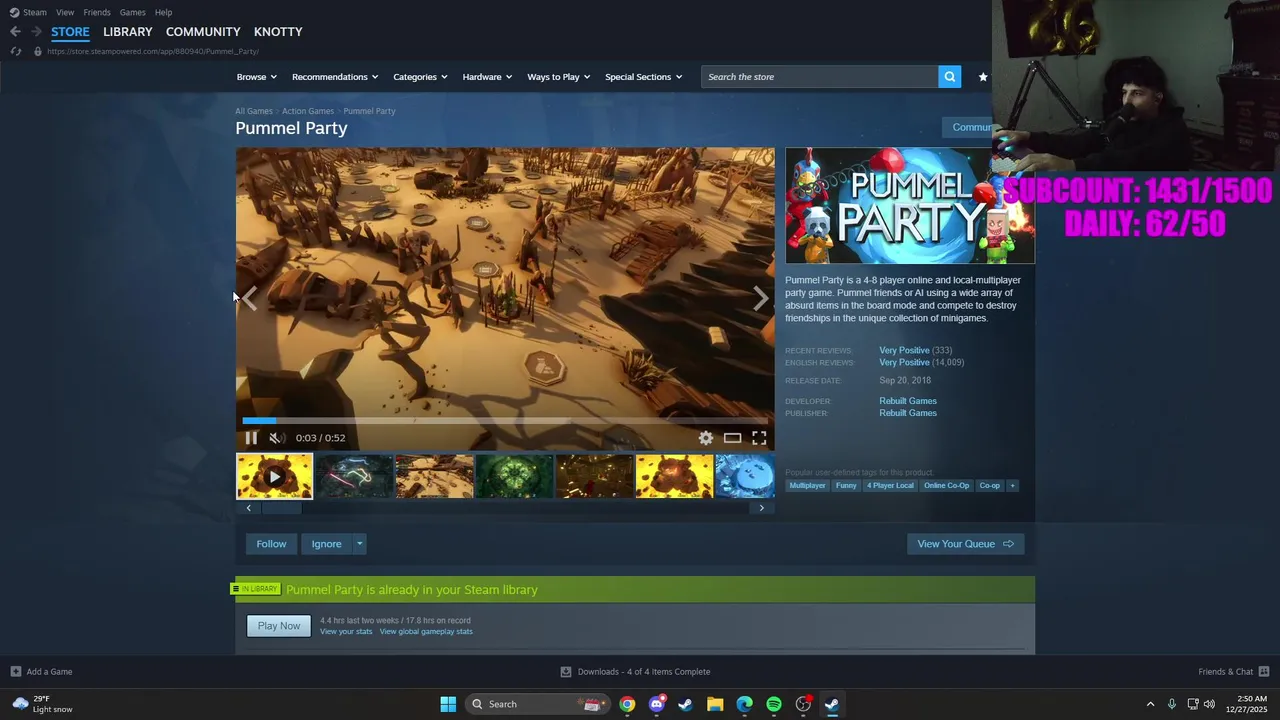This screenshot has width=1280, height=720.
Task: Open View Your Queue
Action: [x=965, y=544]
